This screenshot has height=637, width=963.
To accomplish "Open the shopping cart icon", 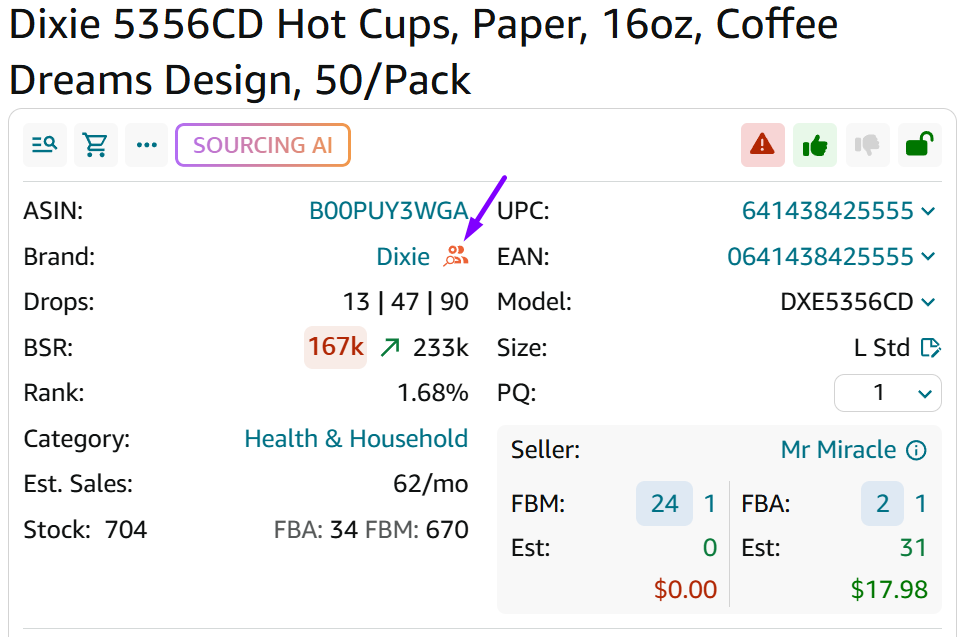I will pyautogui.click(x=96, y=145).
